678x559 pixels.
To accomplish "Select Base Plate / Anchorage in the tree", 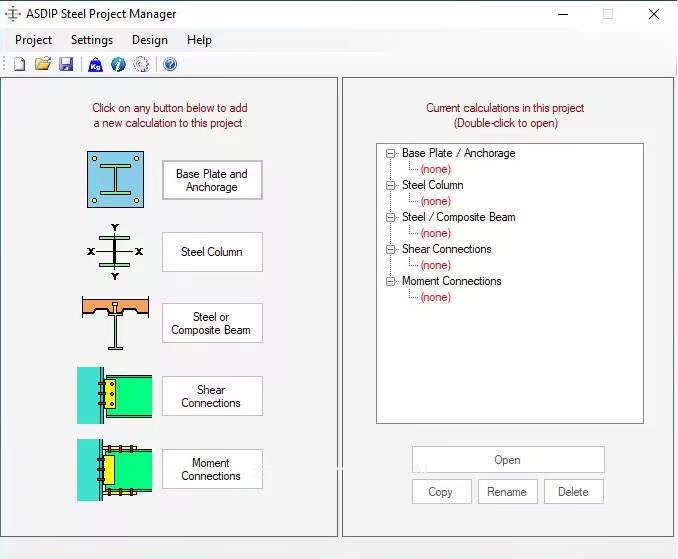I will pyautogui.click(x=459, y=153).
